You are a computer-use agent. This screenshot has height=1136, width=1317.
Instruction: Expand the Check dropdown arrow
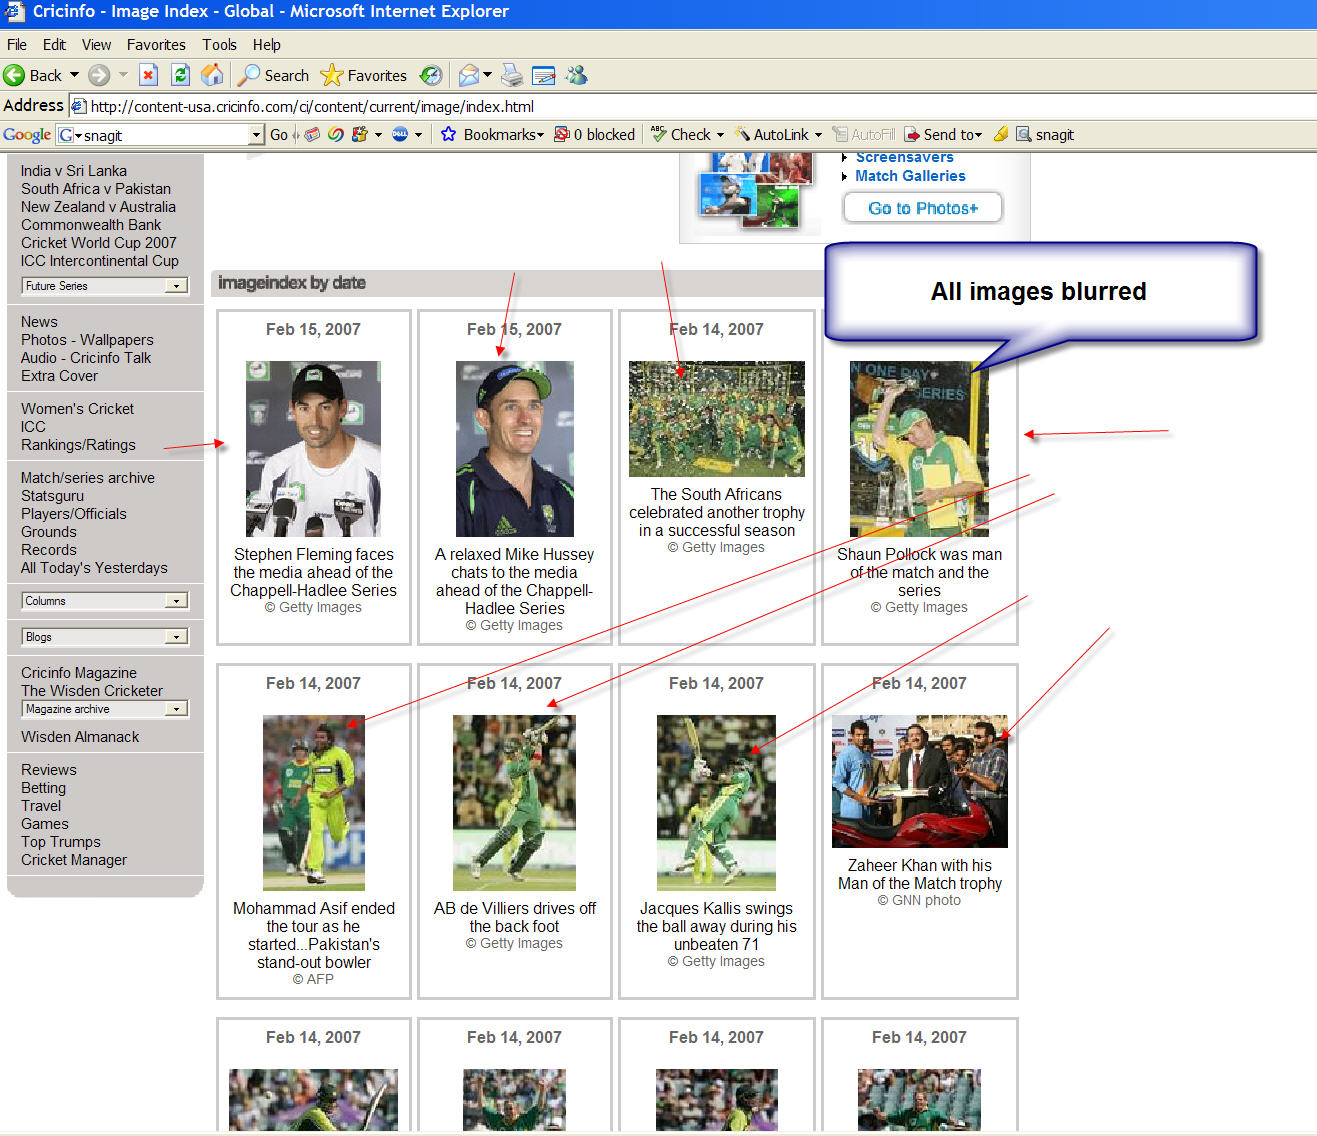click(x=720, y=135)
